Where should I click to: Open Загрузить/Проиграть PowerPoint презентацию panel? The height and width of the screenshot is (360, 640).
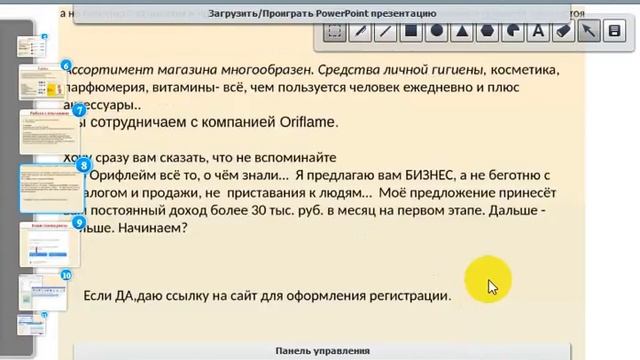coord(322,13)
